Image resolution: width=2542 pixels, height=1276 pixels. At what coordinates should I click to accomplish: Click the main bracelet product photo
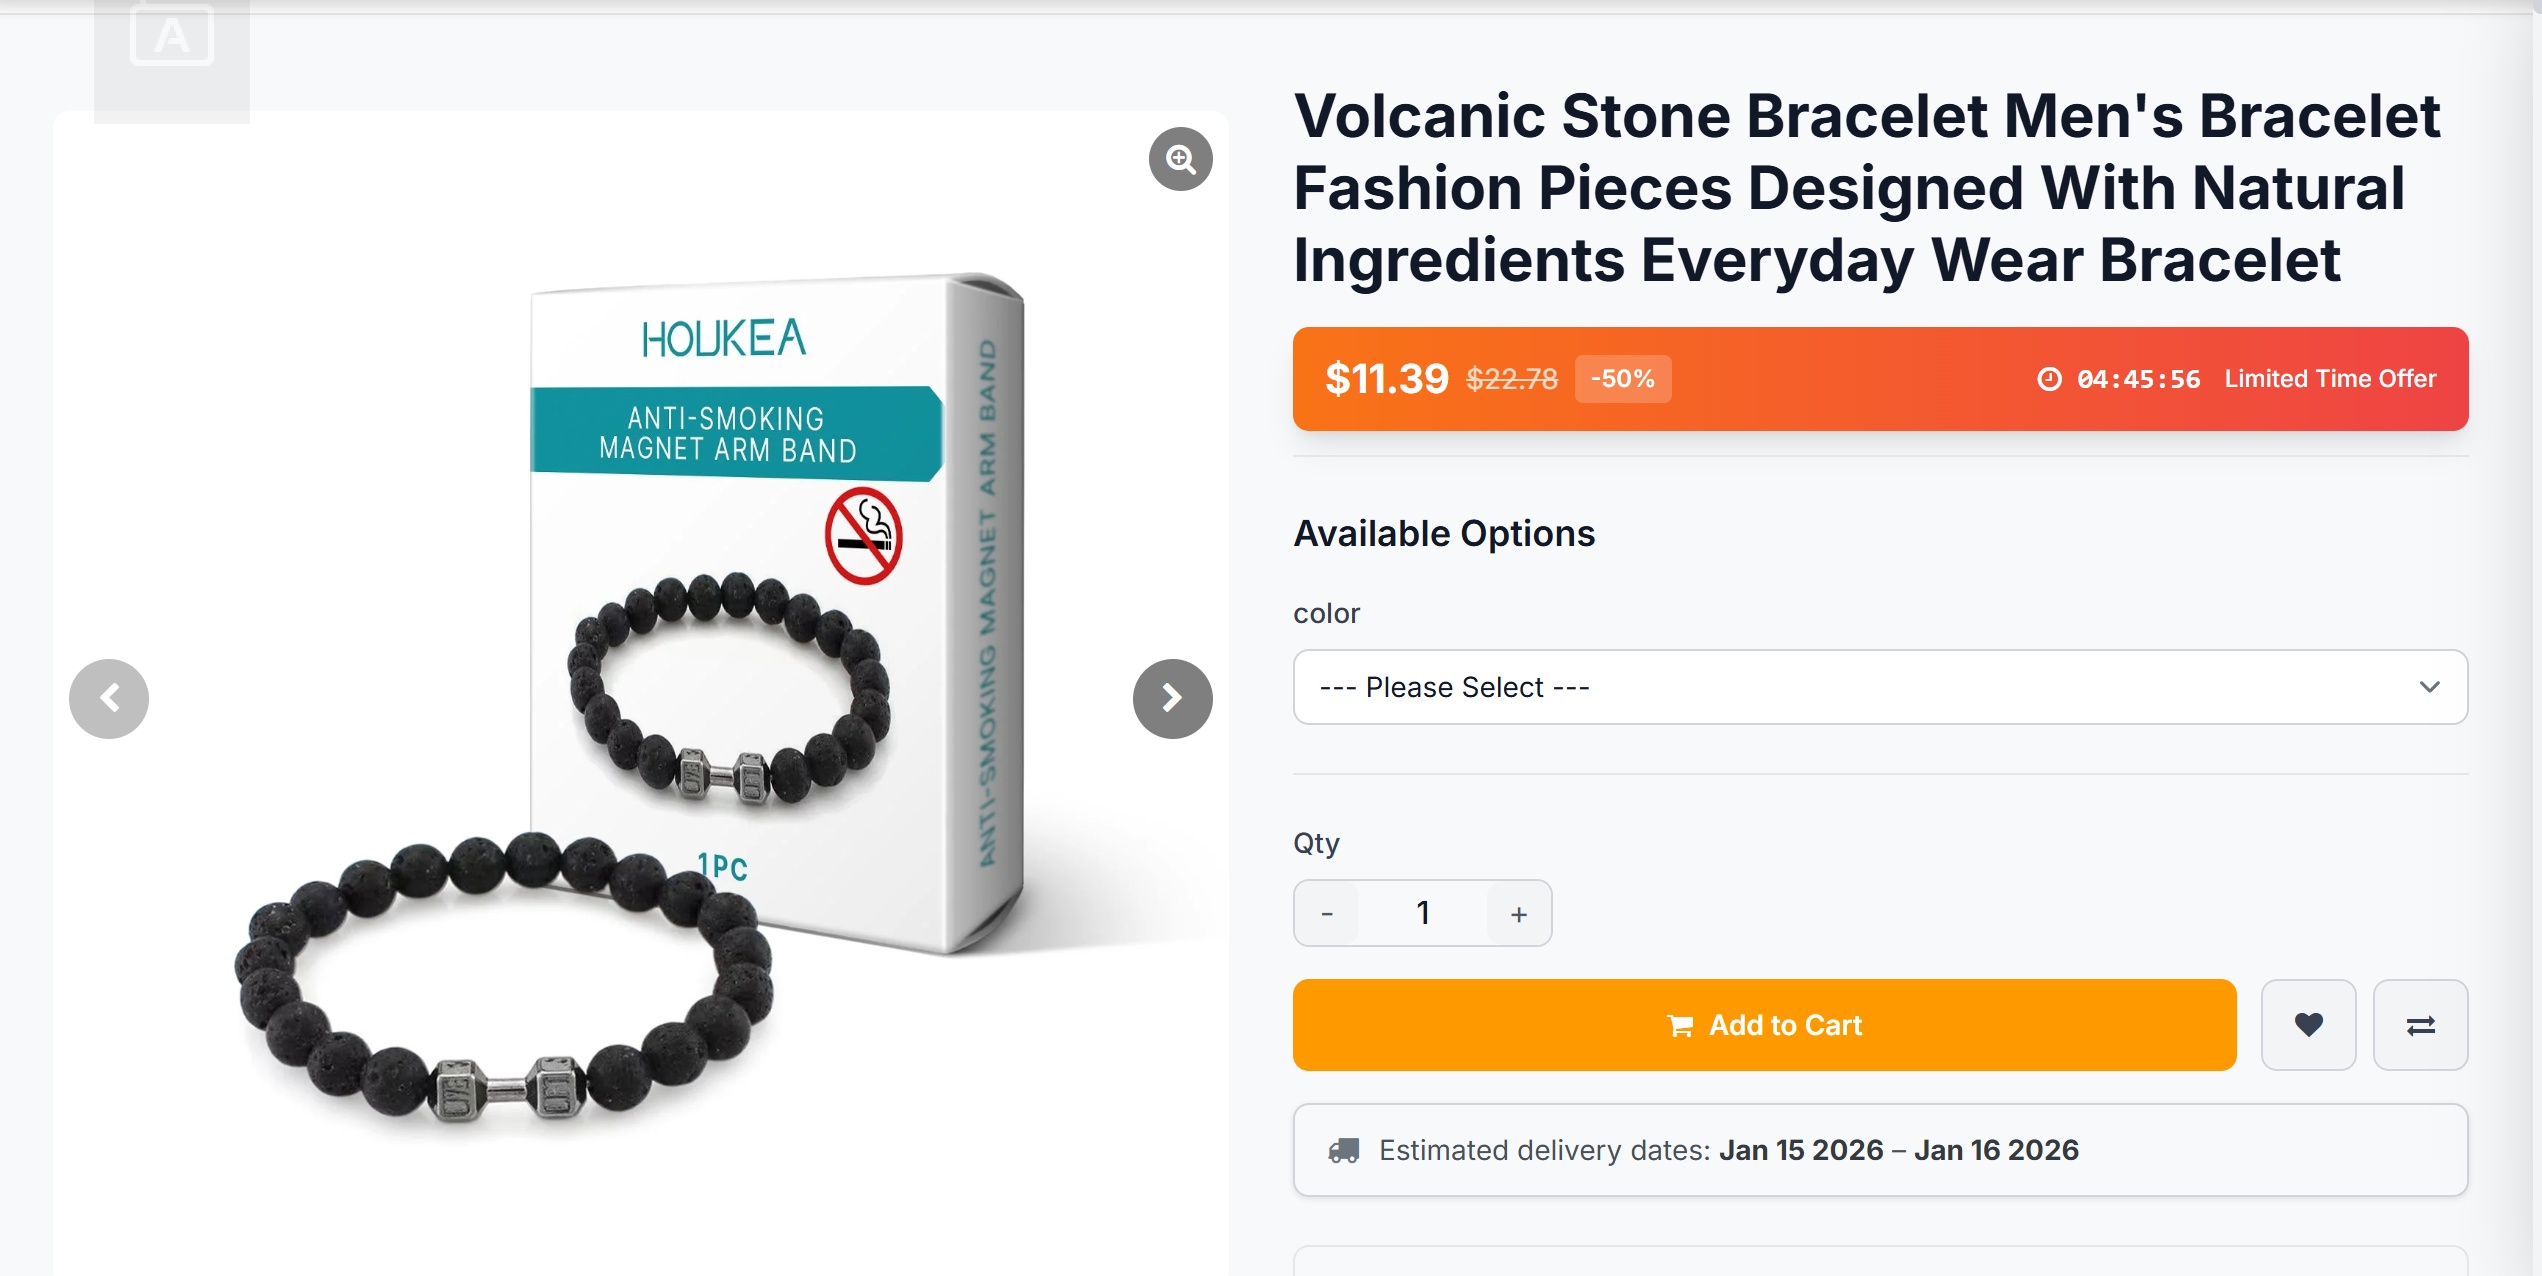[640, 700]
